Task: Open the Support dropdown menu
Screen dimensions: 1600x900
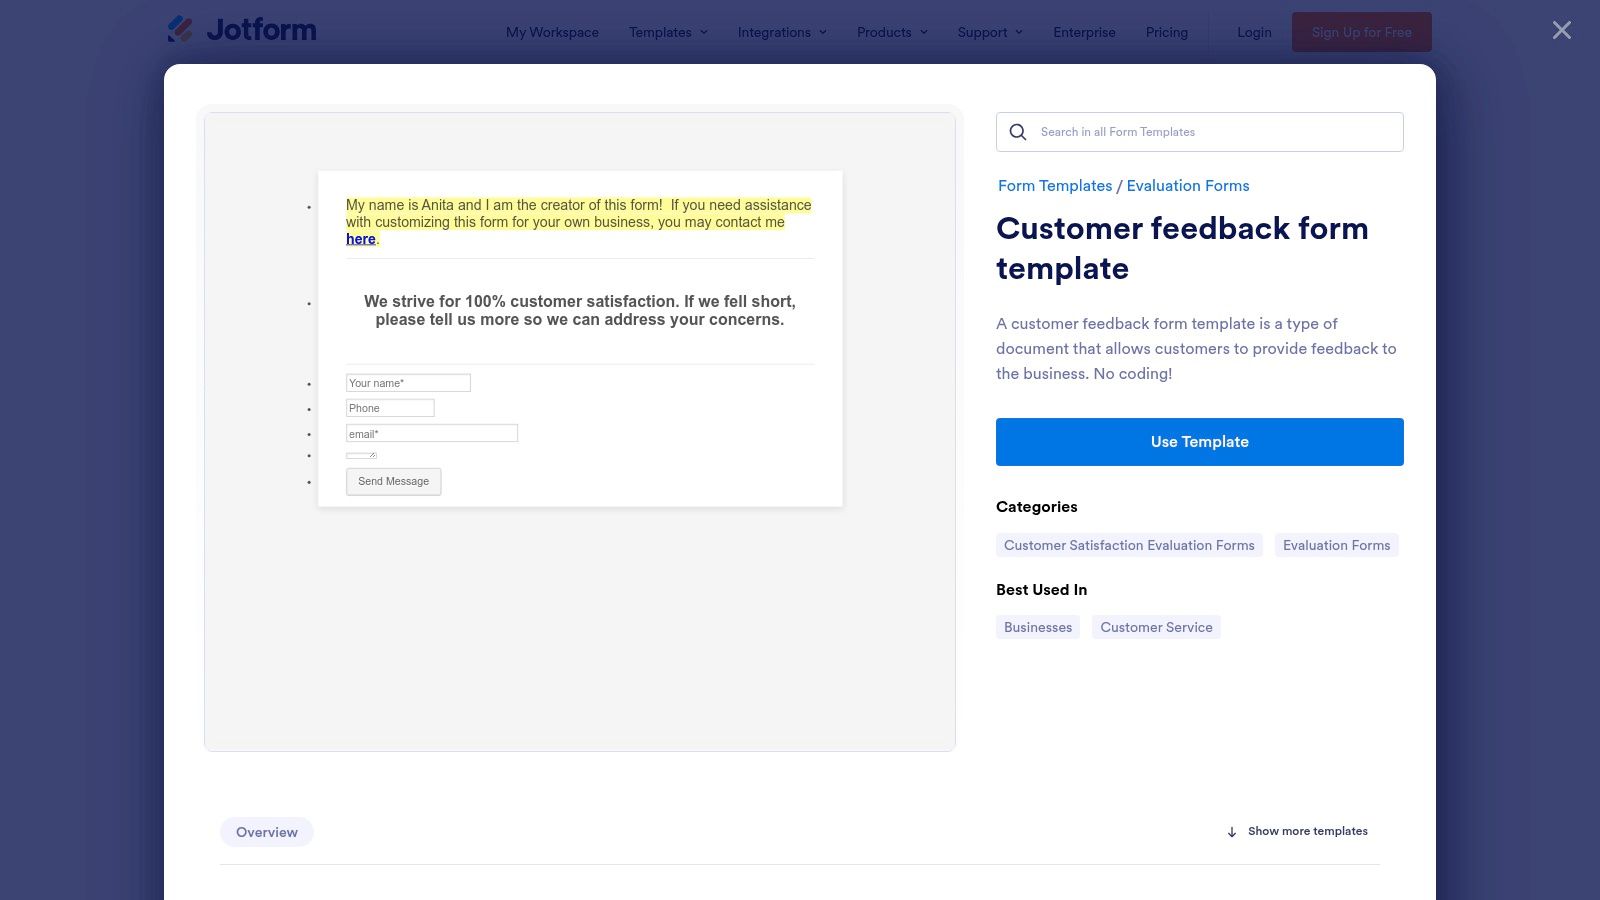Action: (x=990, y=32)
